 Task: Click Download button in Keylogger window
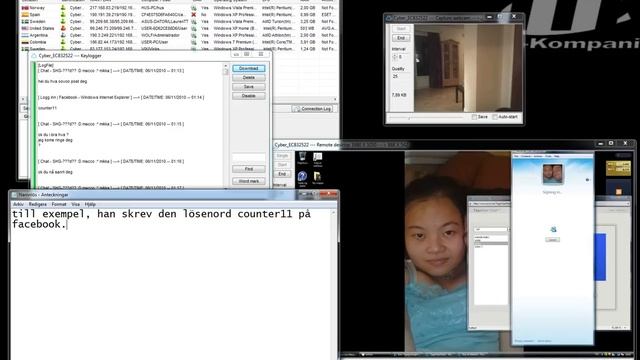[249, 68]
